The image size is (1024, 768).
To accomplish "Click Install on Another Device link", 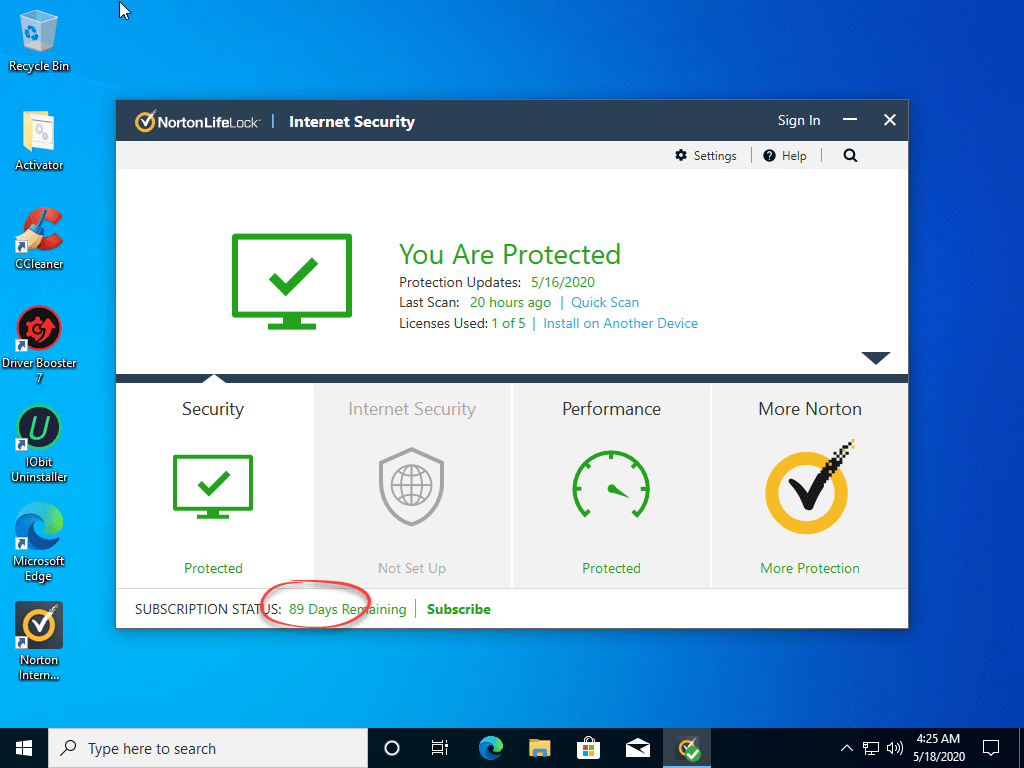I will [620, 323].
